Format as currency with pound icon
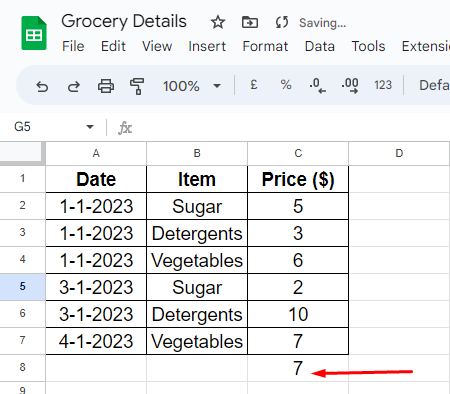450x394 pixels. [x=254, y=85]
